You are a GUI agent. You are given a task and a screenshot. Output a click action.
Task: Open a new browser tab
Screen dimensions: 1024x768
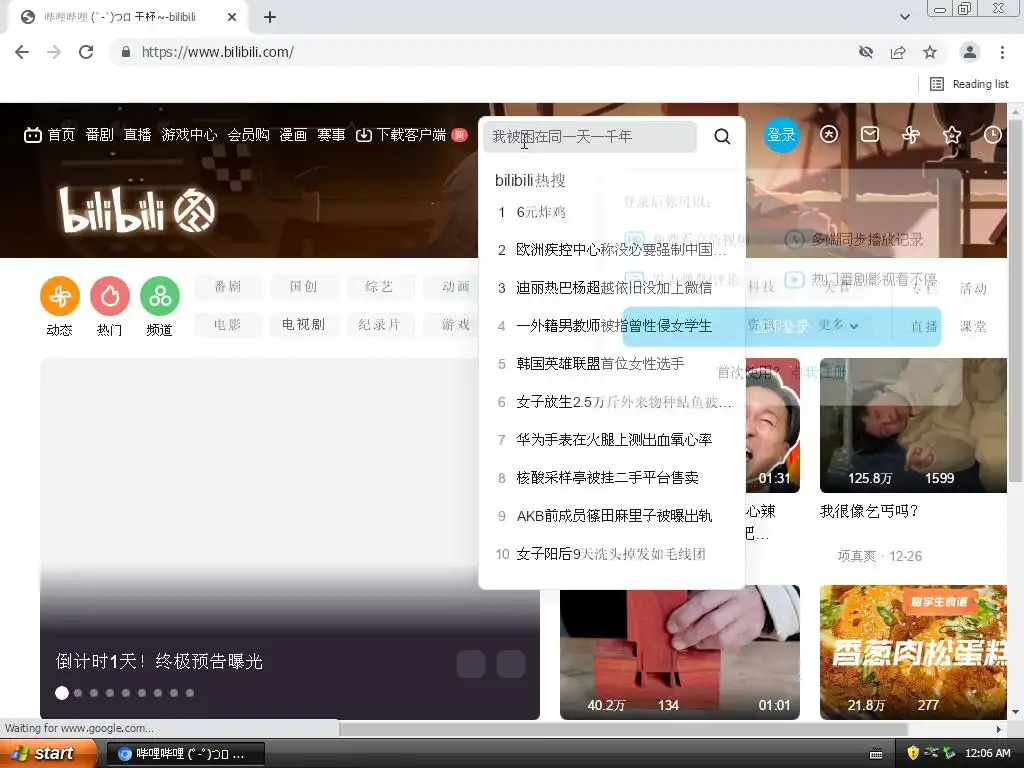click(x=270, y=18)
